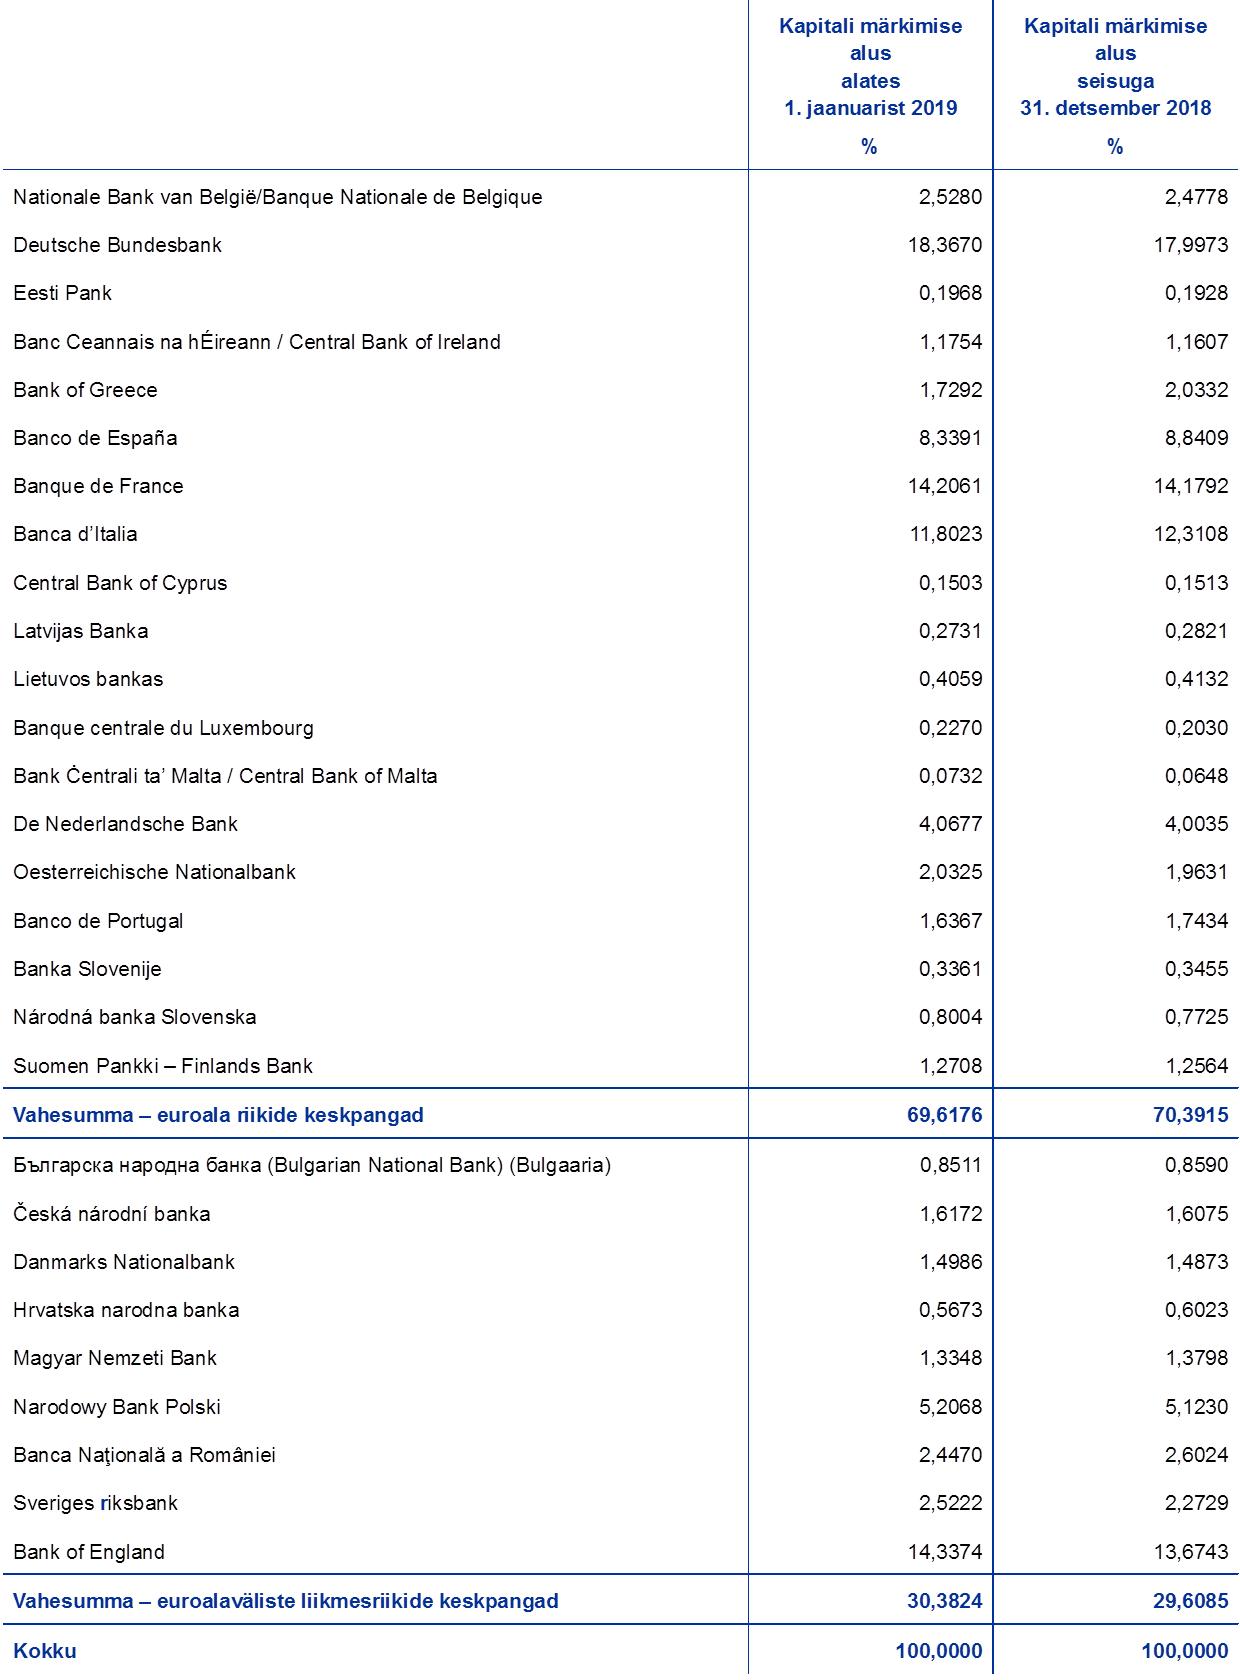Select the Banque centrale du Luxembourg label
The image size is (1240, 1680).
pyautogui.click(x=163, y=728)
